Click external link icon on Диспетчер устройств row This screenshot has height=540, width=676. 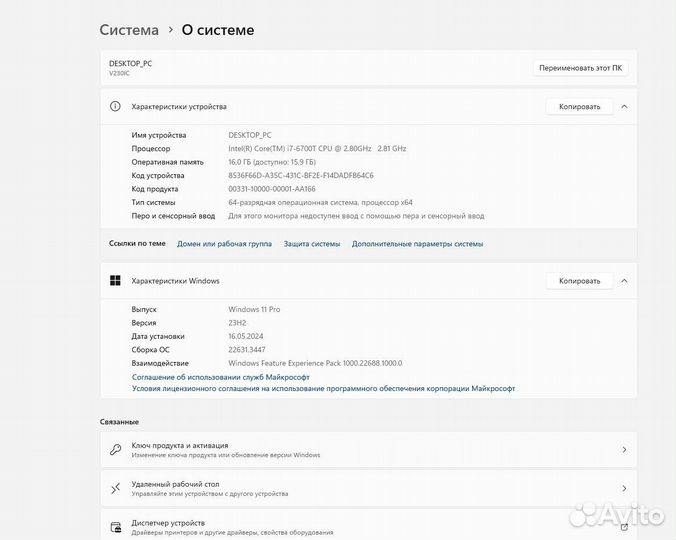coord(624,527)
